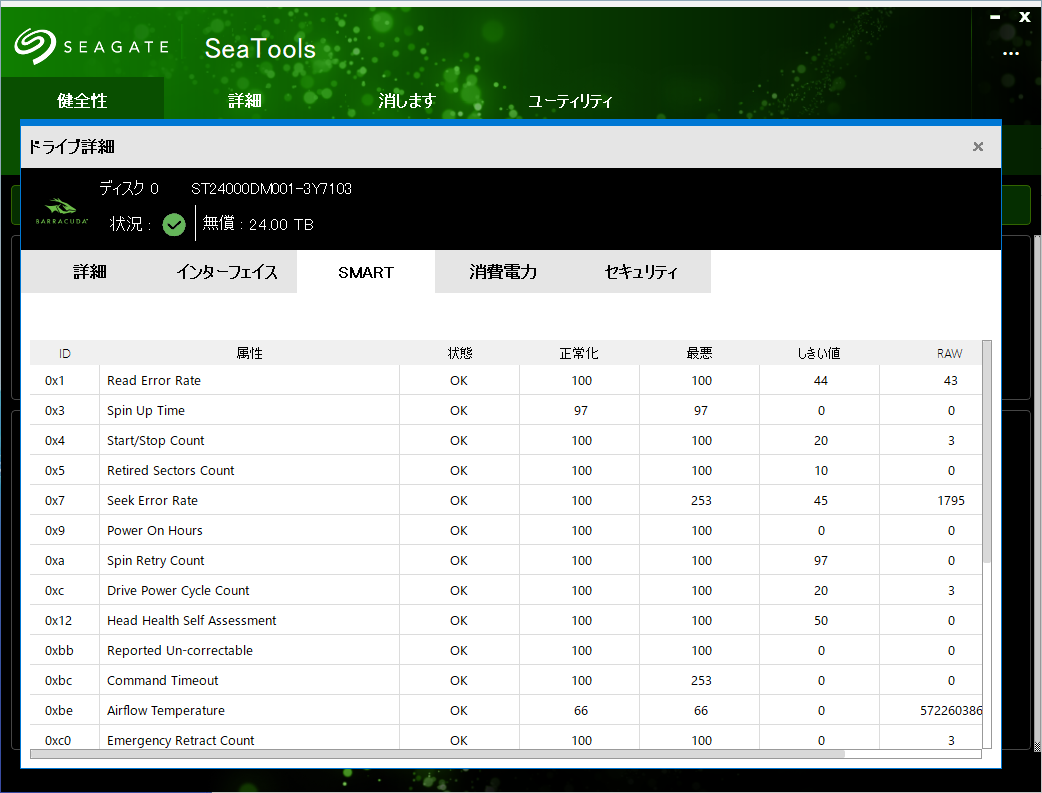Click the 属性 column header
Image resolution: width=1042 pixels, height=793 pixels.
pyautogui.click(x=249, y=353)
